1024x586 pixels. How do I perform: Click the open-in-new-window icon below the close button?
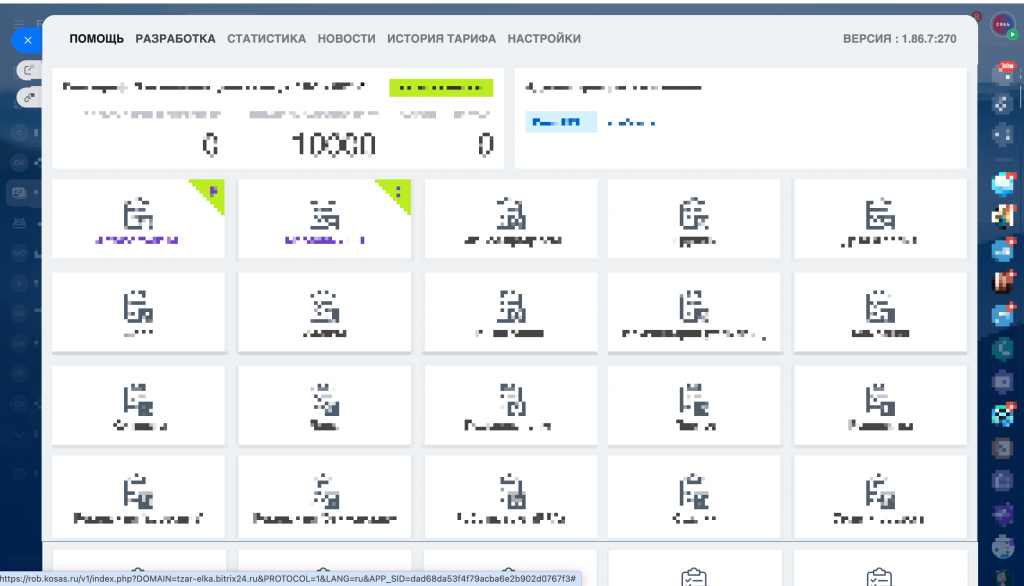click(x=29, y=70)
